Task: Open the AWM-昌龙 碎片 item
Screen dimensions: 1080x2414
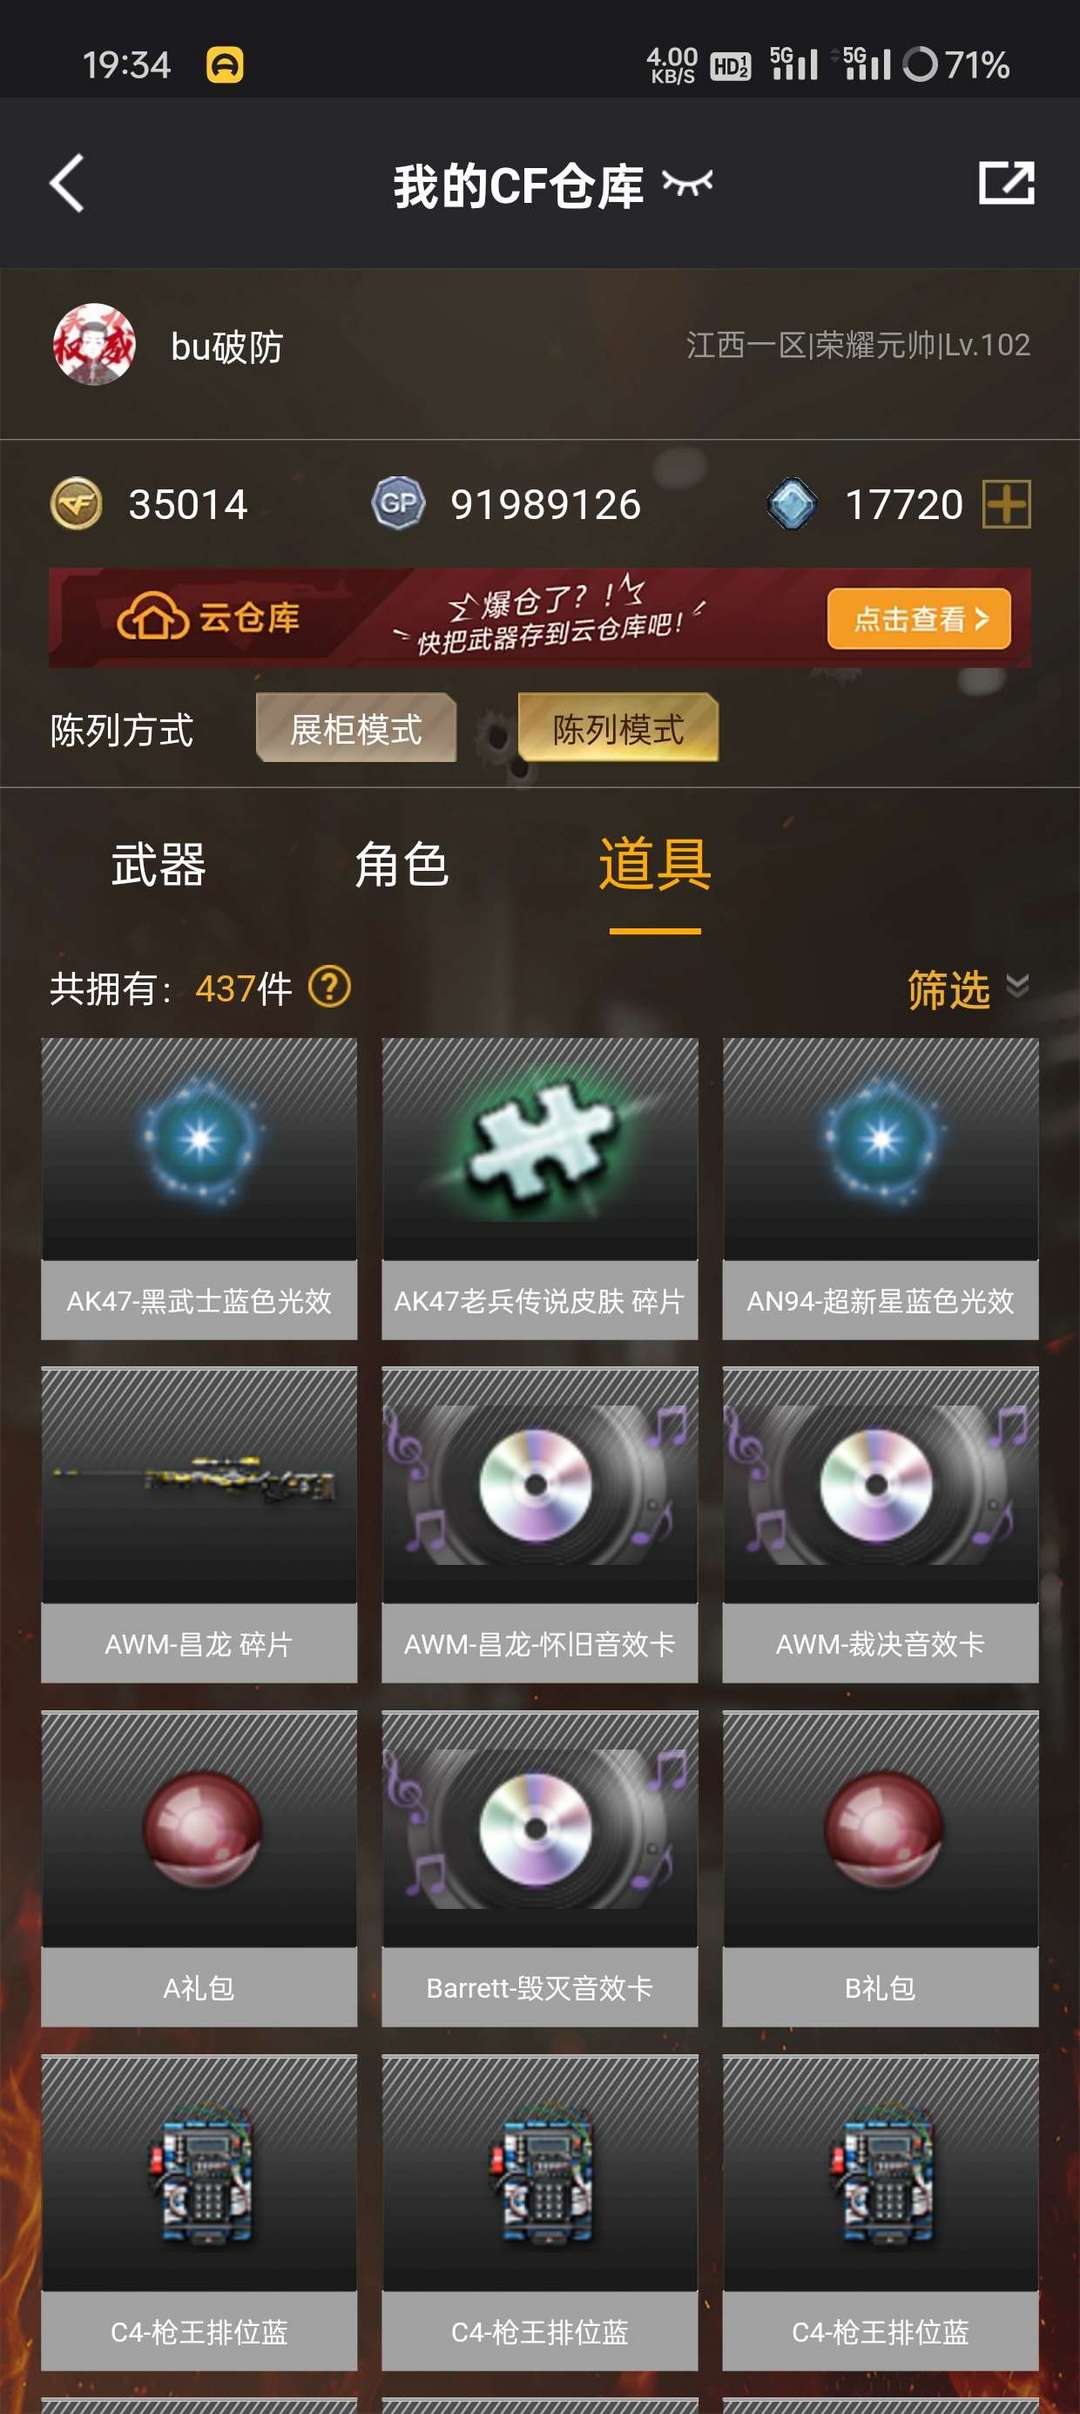Action: click(199, 1524)
